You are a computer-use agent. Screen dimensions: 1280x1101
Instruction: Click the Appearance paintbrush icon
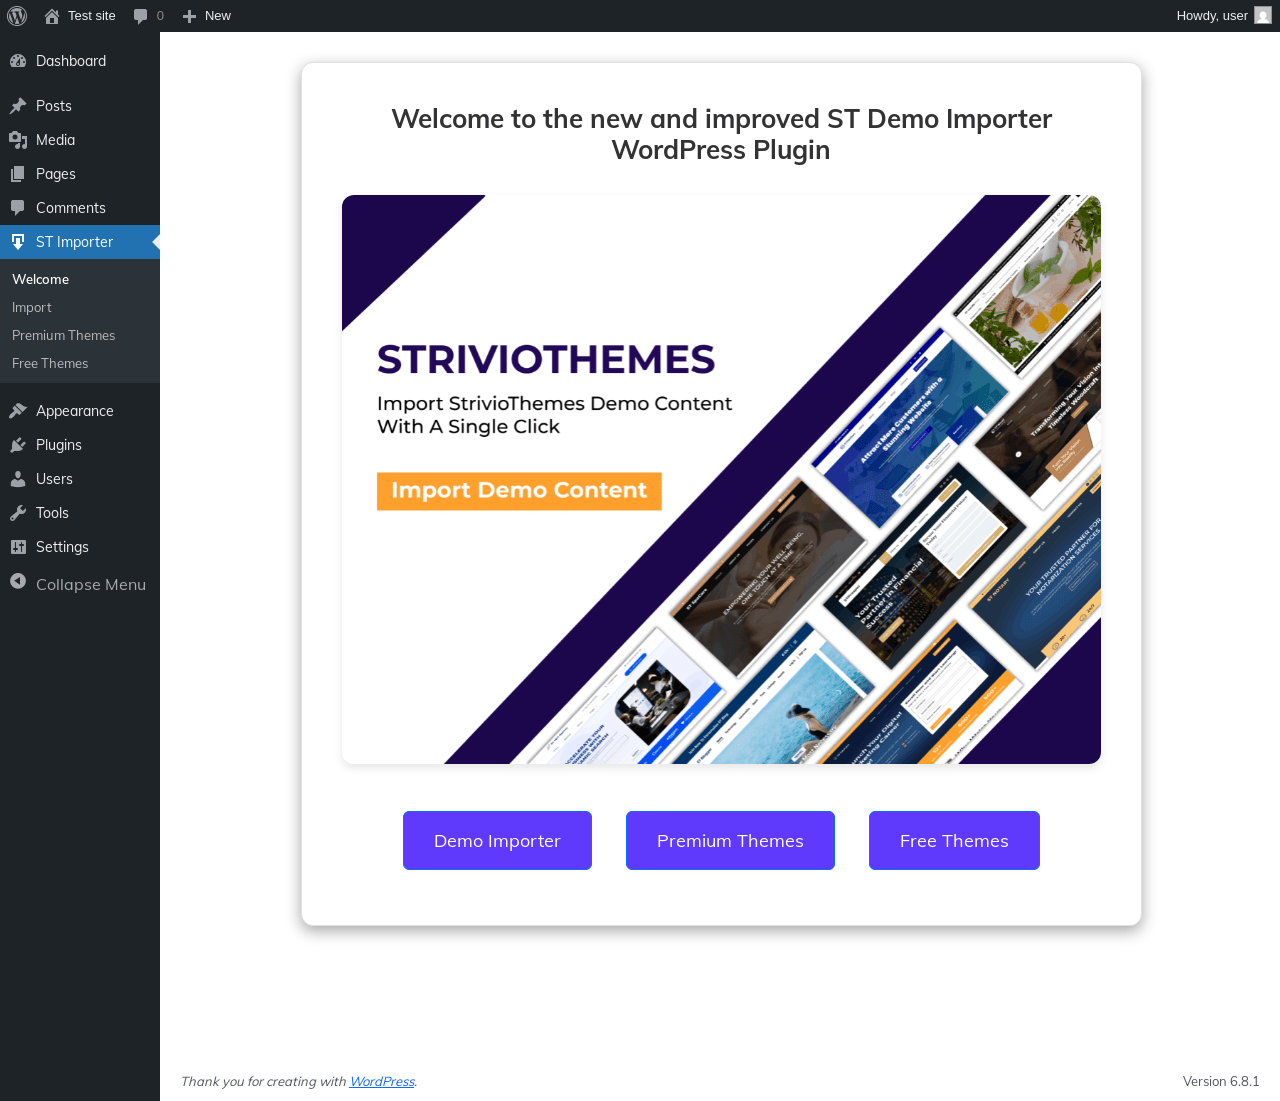coord(18,411)
